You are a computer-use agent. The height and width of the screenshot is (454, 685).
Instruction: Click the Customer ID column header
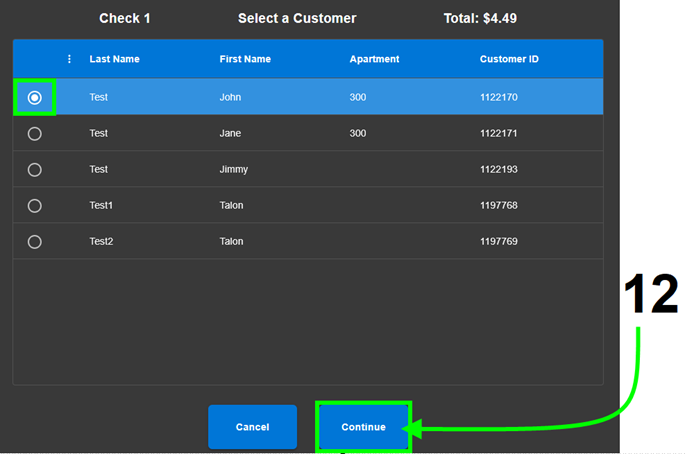click(509, 59)
